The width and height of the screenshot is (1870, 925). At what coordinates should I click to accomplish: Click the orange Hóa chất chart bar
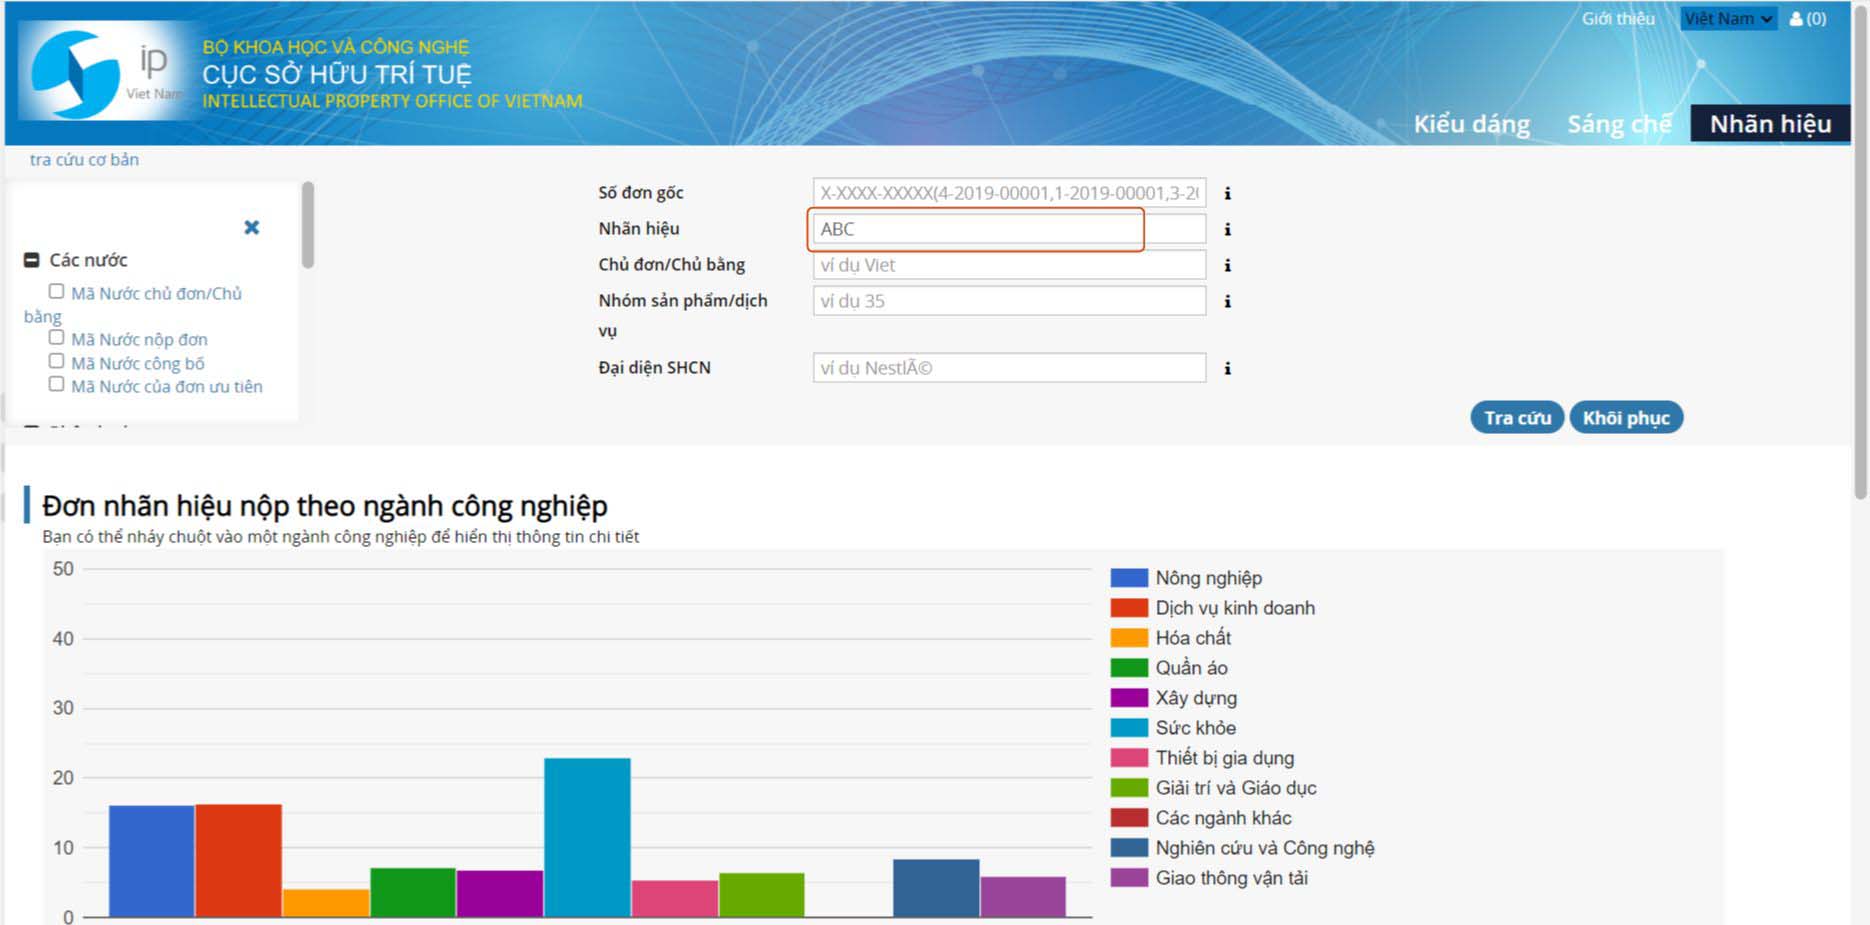pyautogui.click(x=326, y=903)
